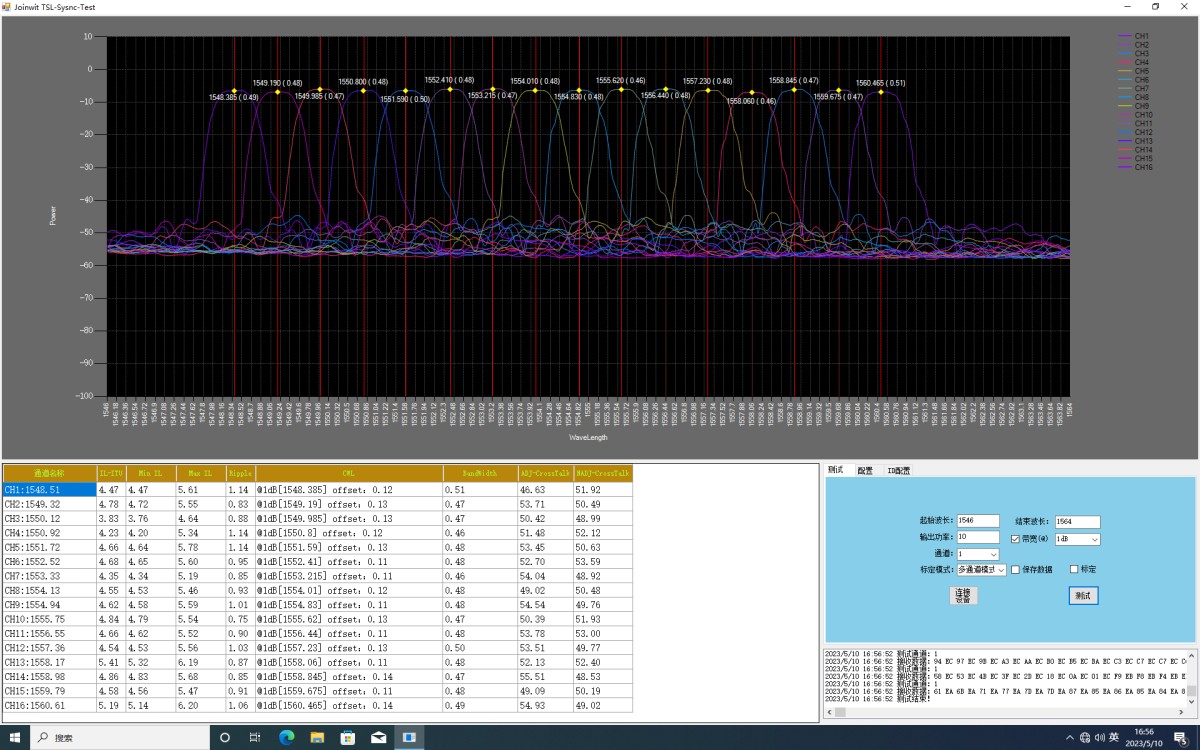The image size is (1200, 750).
Task: Open the Mail app on taskbar
Action: coord(378,737)
